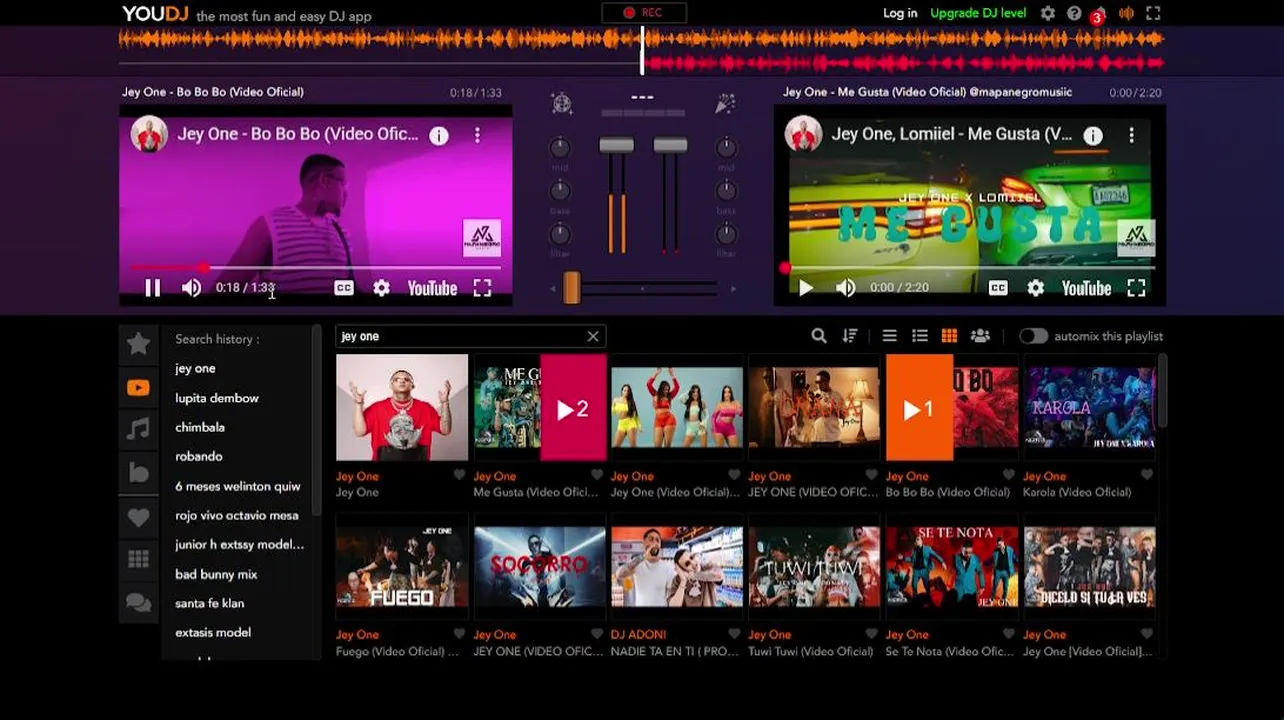The width and height of the screenshot is (1284, 720).
Task: Select the YouTube source sidebar tab
Action: (139, 388)
